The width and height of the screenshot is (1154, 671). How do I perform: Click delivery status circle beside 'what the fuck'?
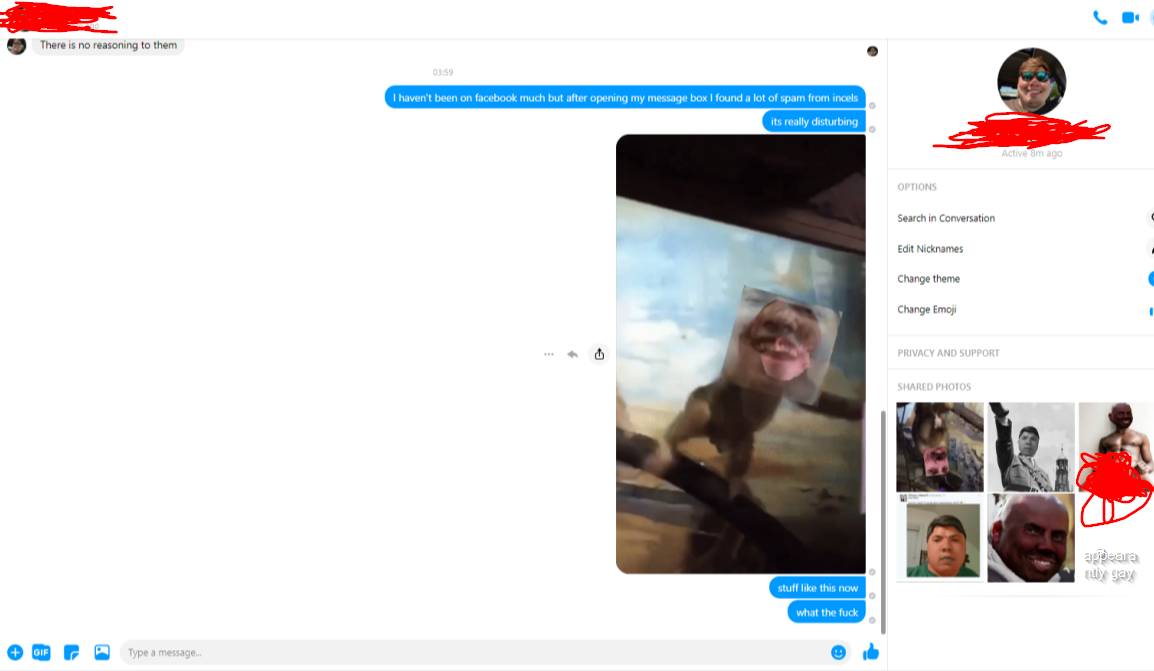(x=872, y=620)
